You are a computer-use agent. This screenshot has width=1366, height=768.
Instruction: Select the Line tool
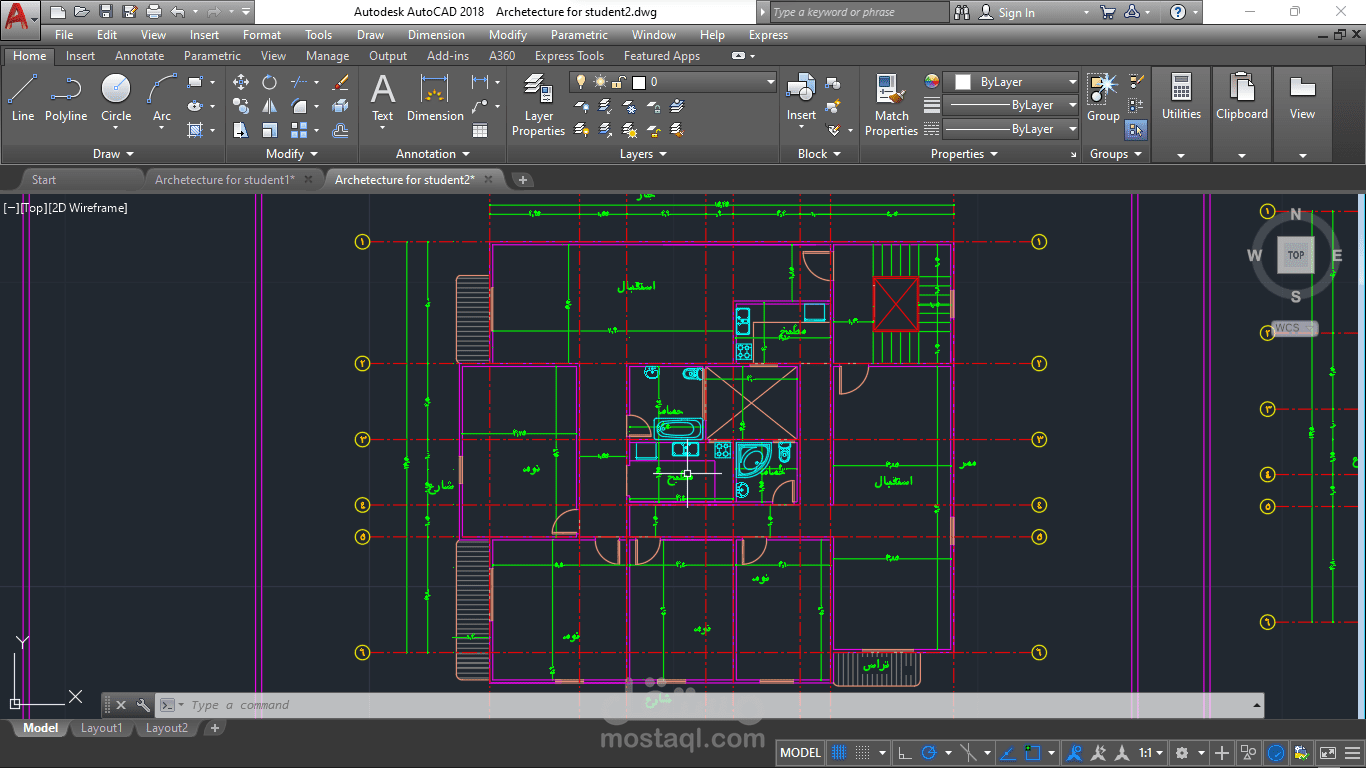[22, 98]
